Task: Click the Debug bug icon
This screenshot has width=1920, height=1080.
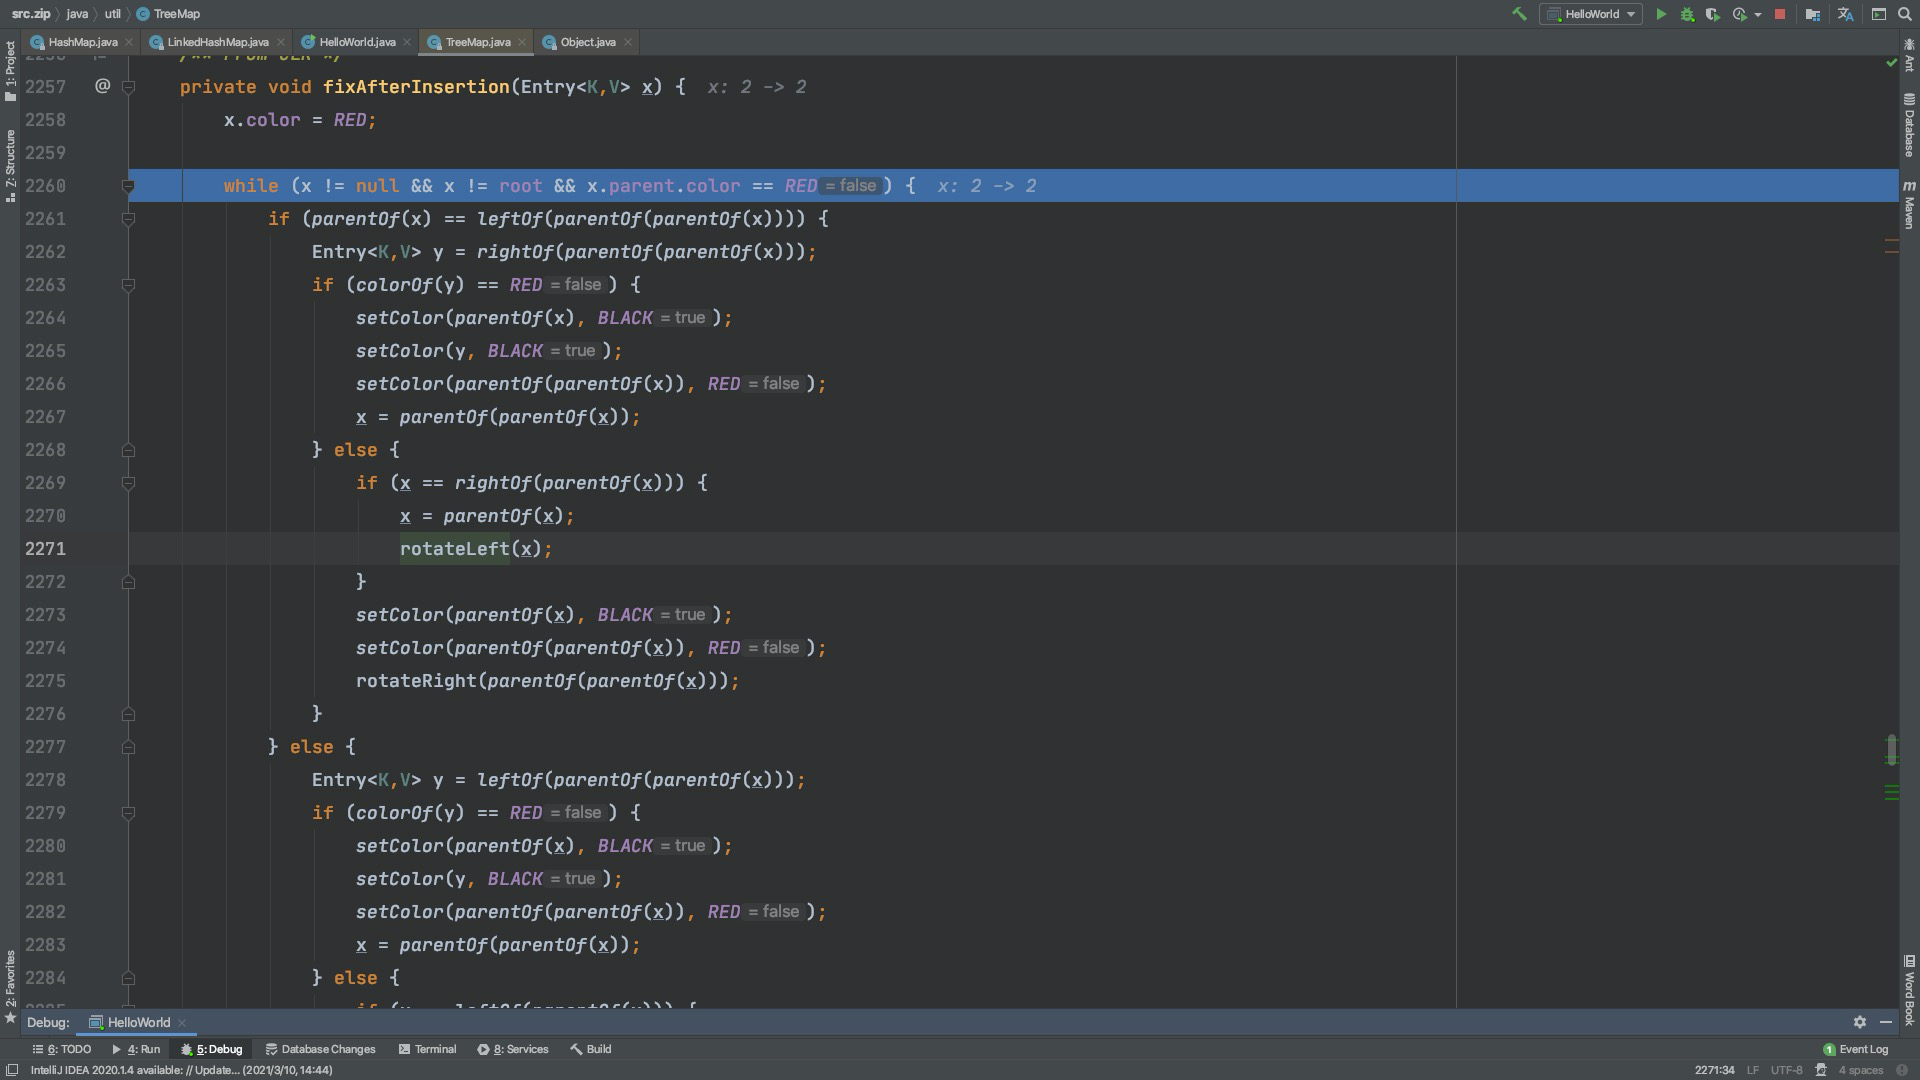Action: point(1687,14)
